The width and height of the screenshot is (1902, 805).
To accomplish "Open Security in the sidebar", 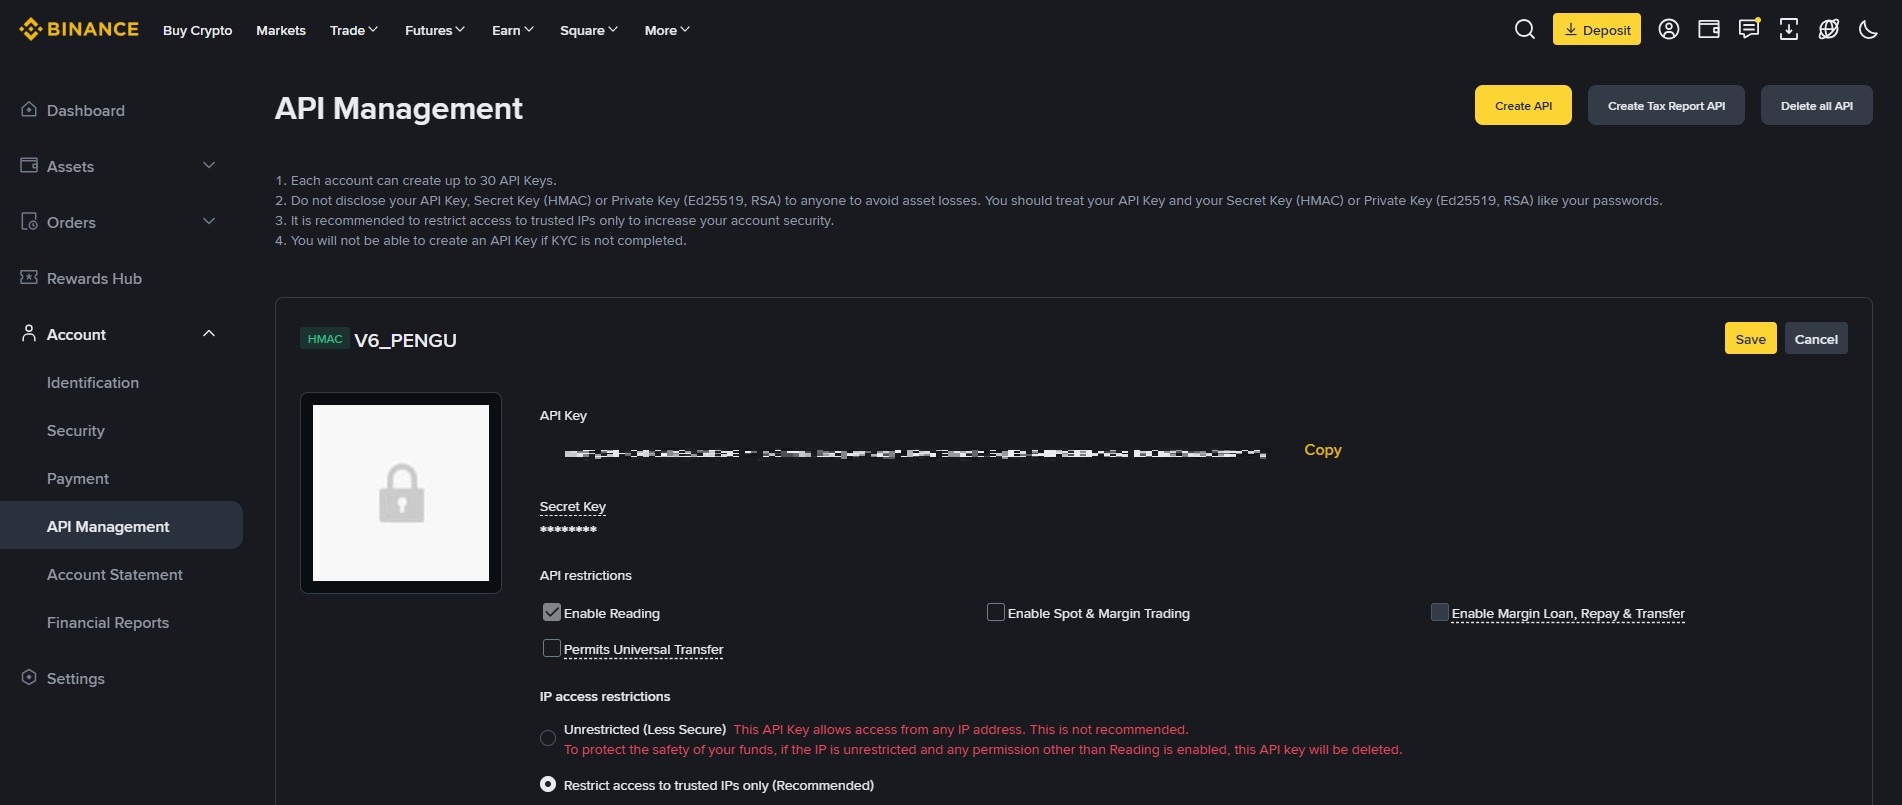I will point(76,431).
